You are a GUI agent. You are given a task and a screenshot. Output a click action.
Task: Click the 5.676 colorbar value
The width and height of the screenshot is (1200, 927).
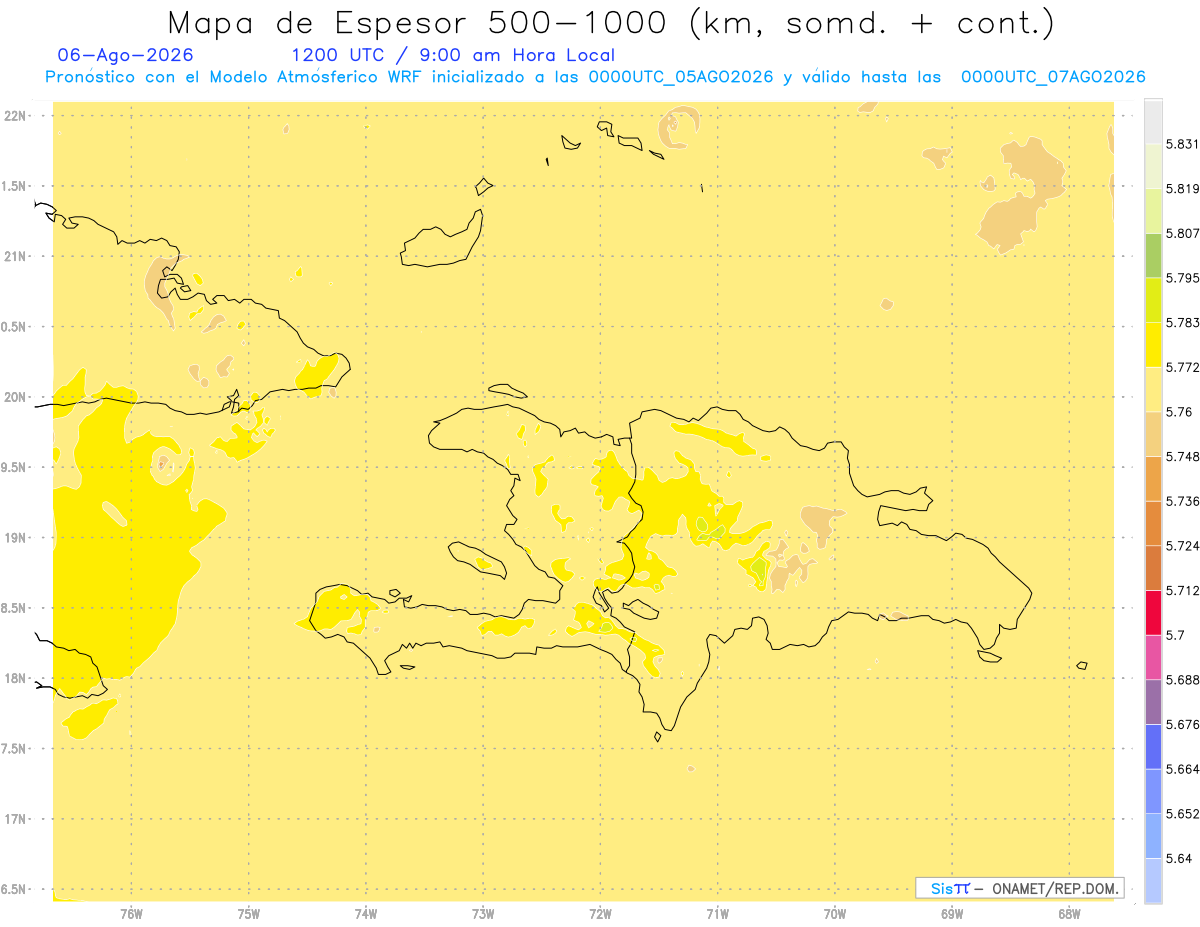point(1182,724)
